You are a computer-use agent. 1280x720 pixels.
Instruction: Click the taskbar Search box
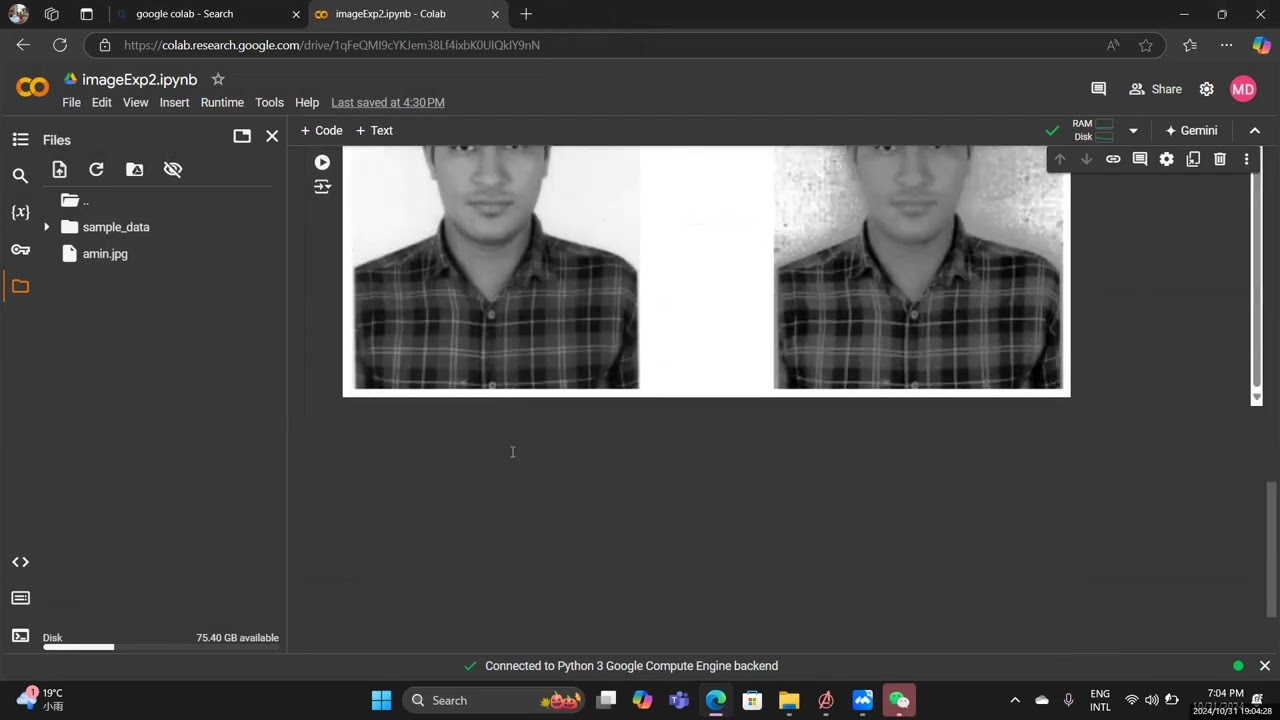coord(495,700)
